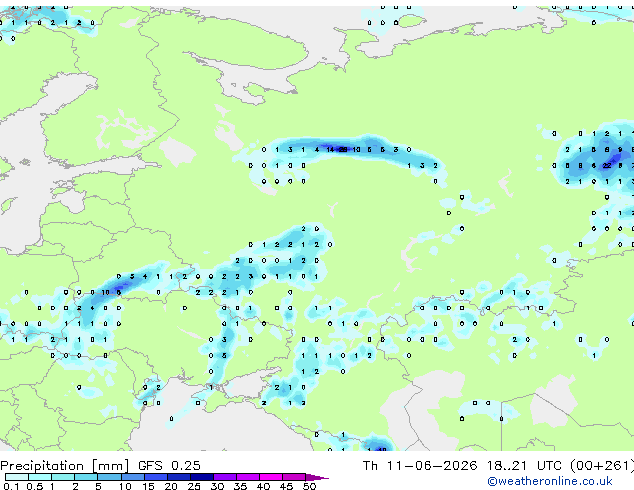The height and width of the screenshot is (490, 634).
Task: Click legend scale label "40"
Action: 263,486
